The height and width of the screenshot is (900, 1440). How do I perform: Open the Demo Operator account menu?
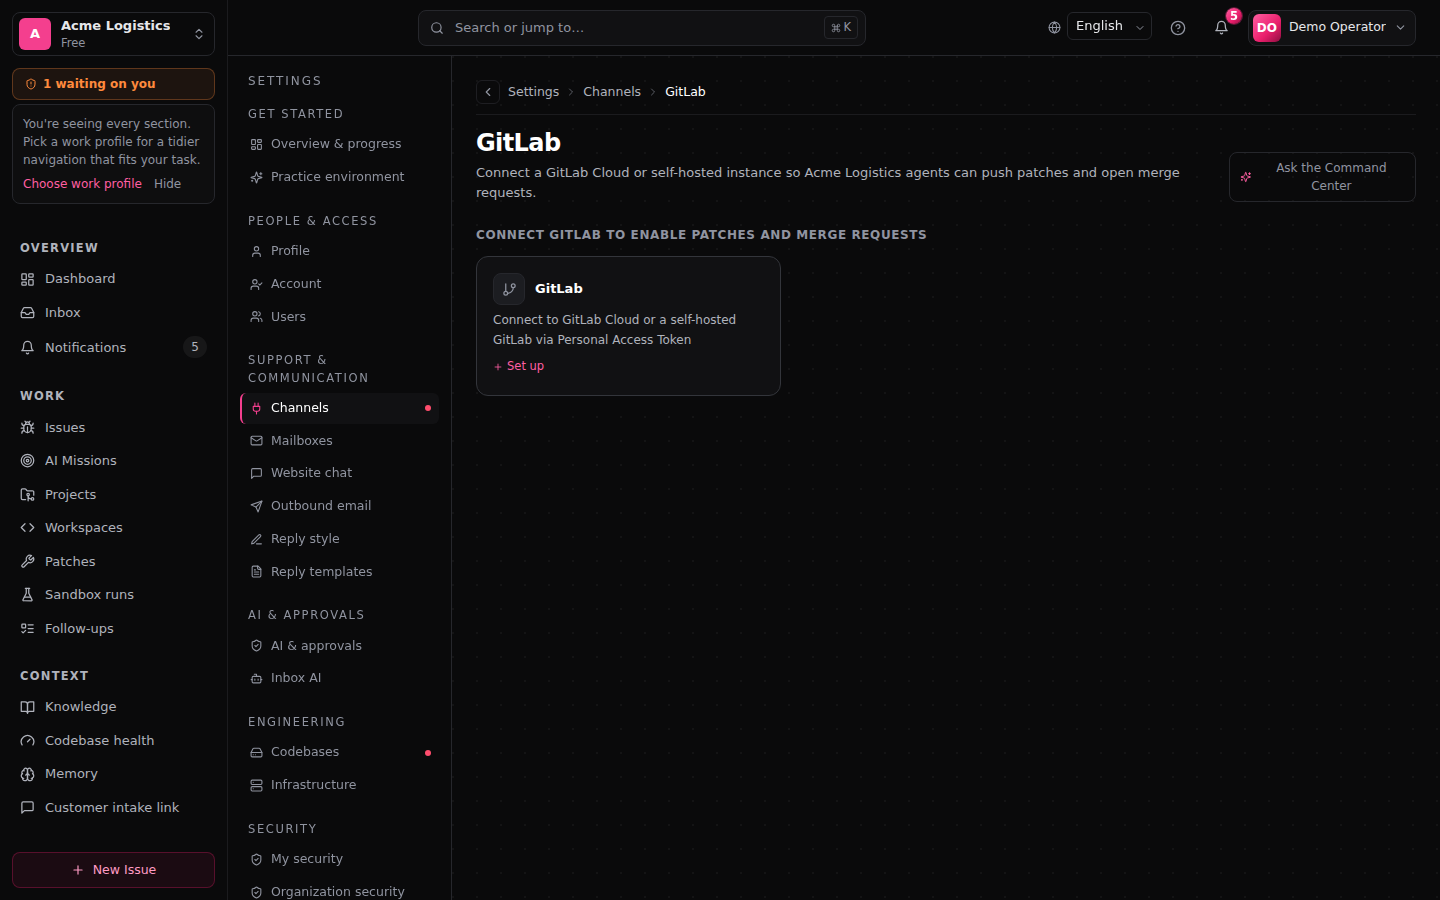1332,28
